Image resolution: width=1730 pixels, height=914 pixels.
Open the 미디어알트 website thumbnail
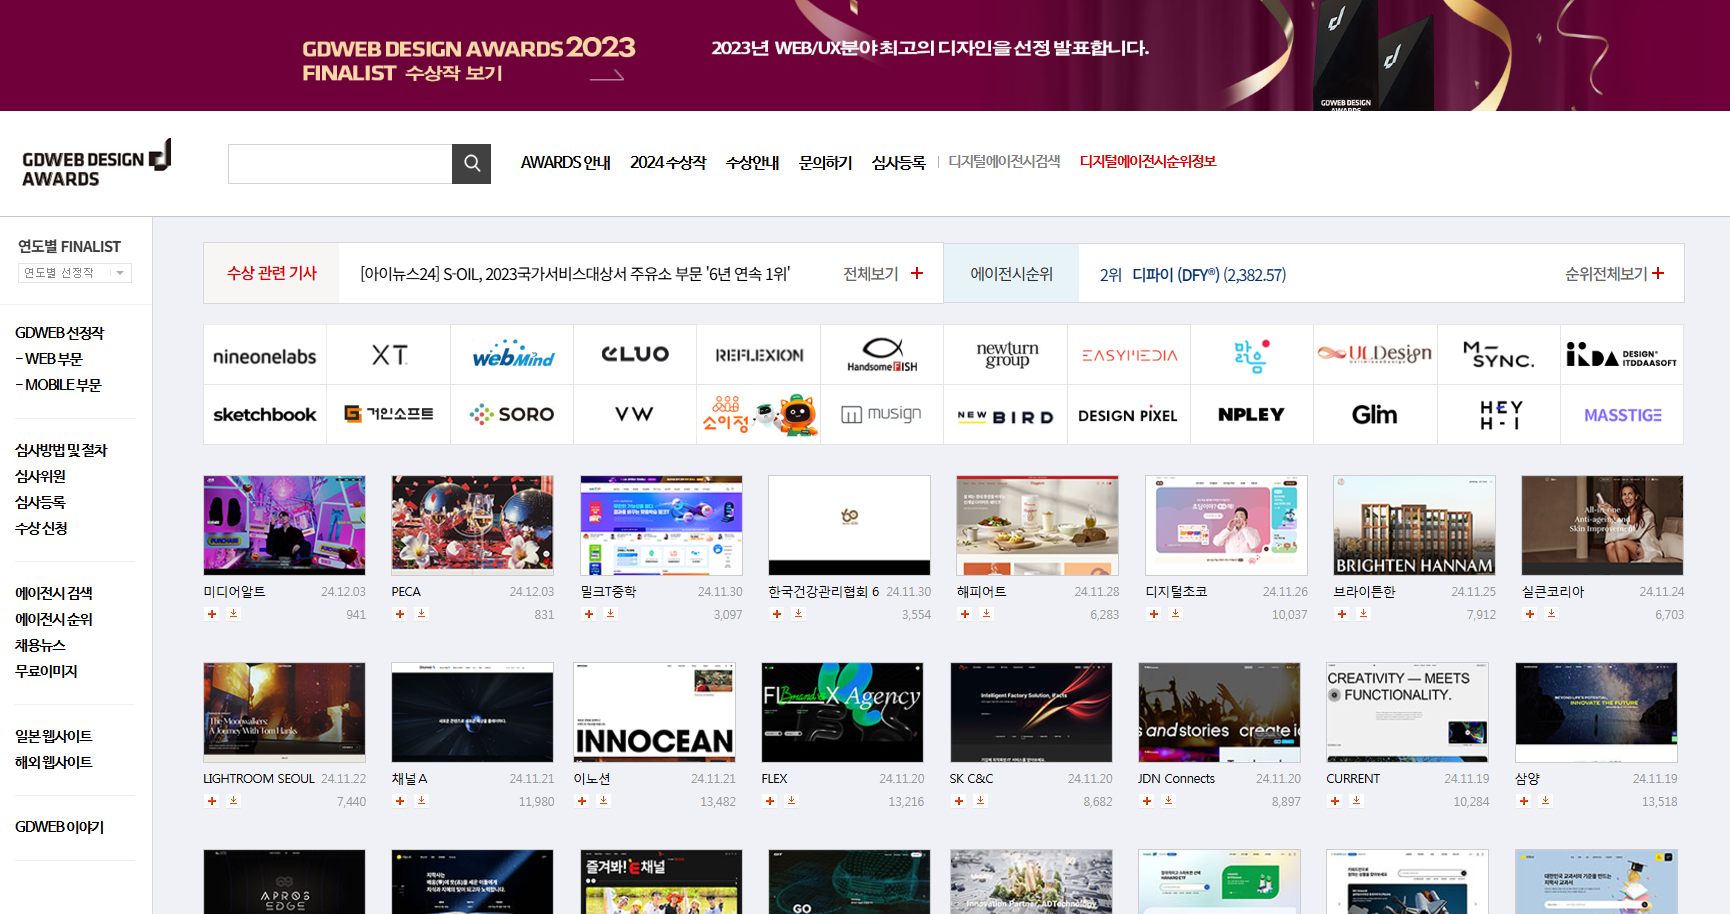point(284,525)
